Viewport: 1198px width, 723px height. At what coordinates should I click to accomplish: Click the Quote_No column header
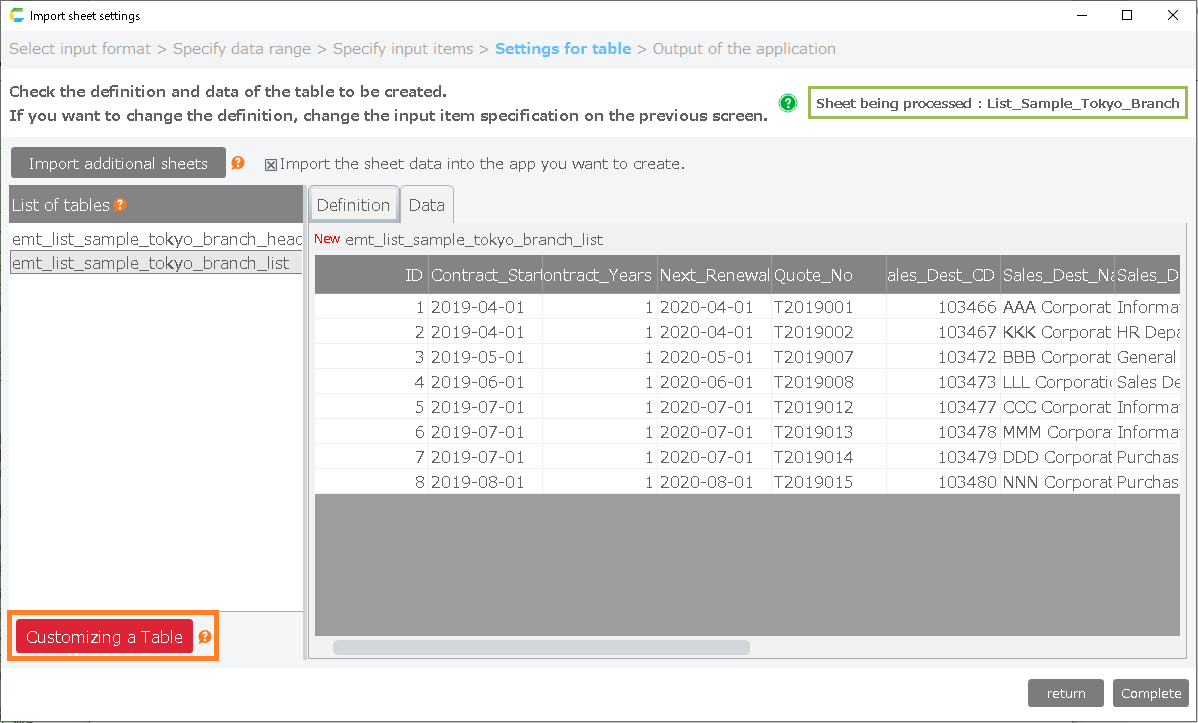point(828,275)
